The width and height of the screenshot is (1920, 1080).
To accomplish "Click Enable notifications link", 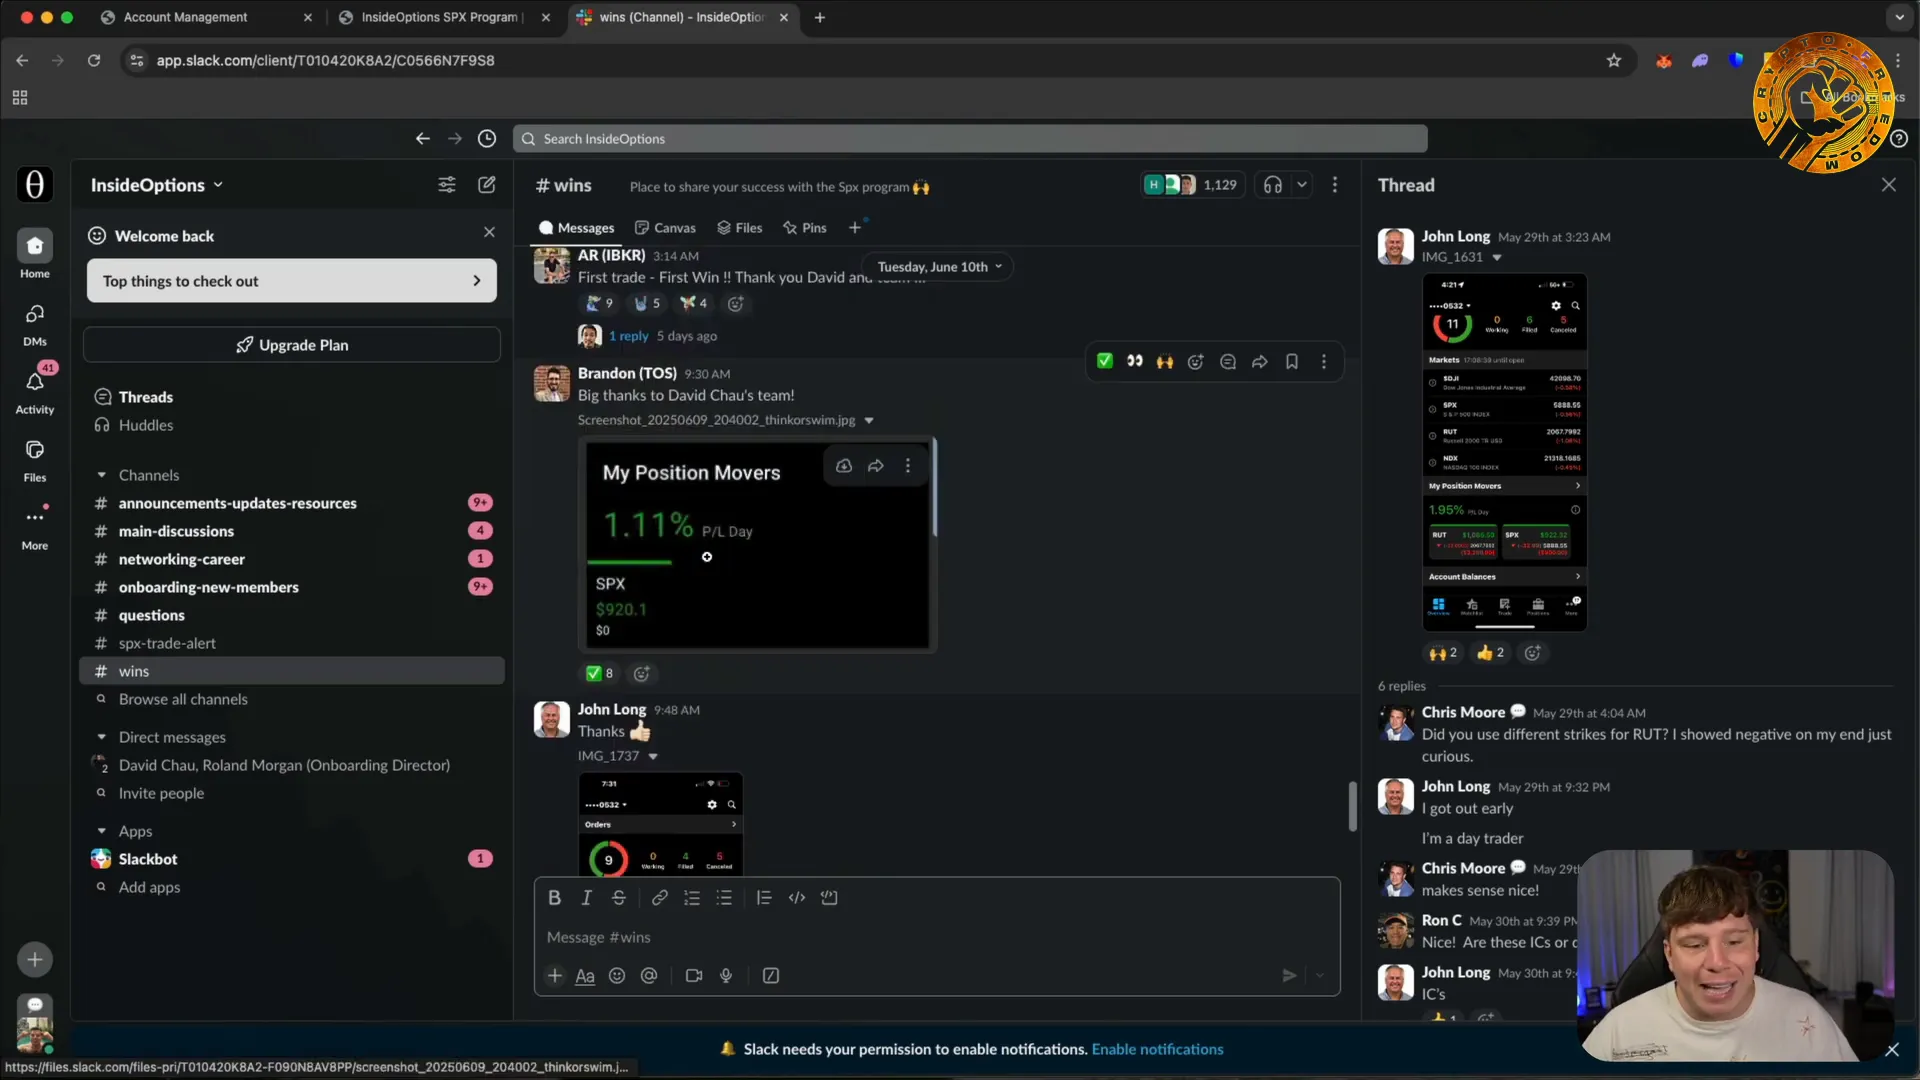I will pos(1157,1049).
